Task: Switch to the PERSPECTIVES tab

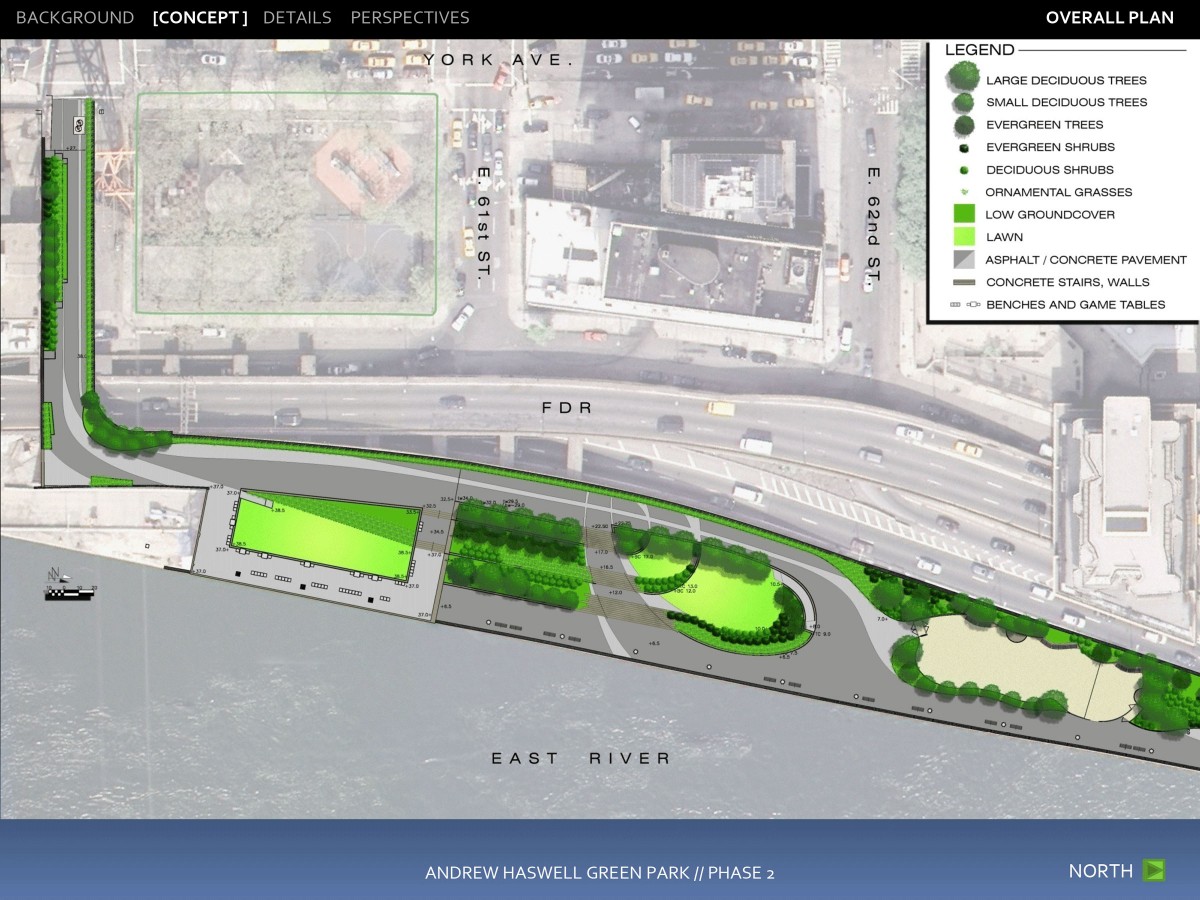Action: click(409, 18)
